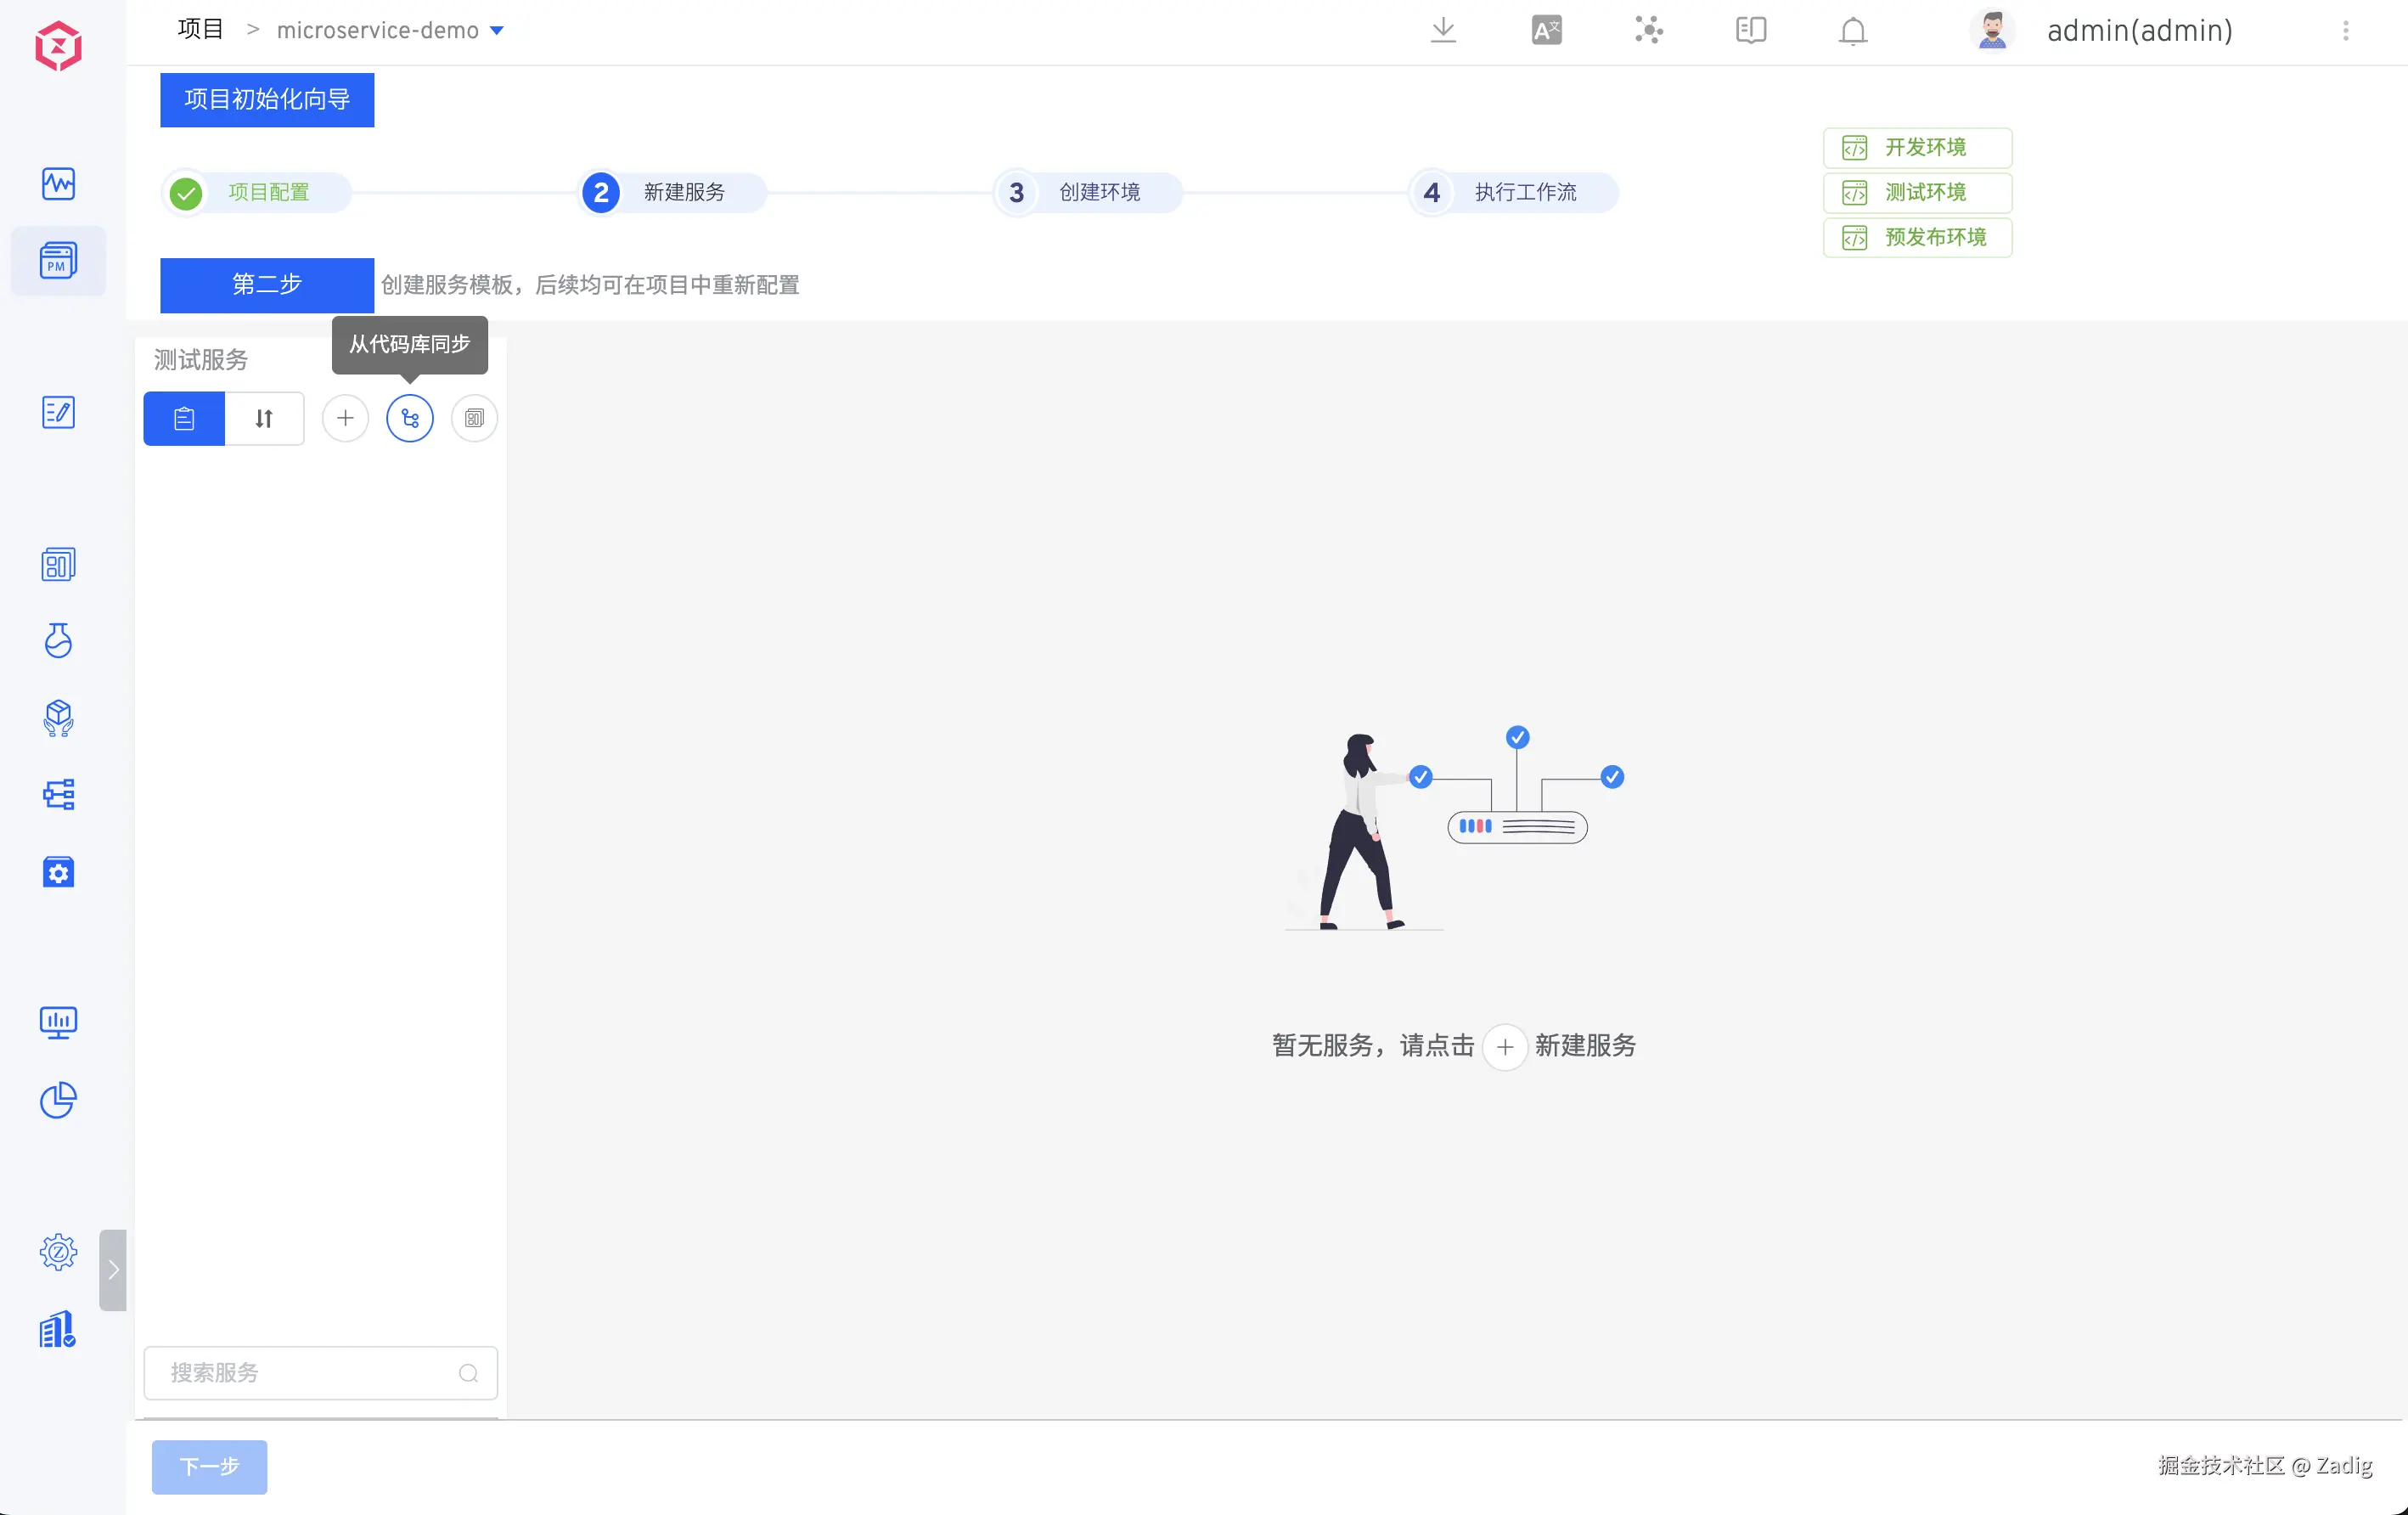Click the template icon next to sync button
The height and width of the screenshot is (1515, 2408).
tap(474, 418)
